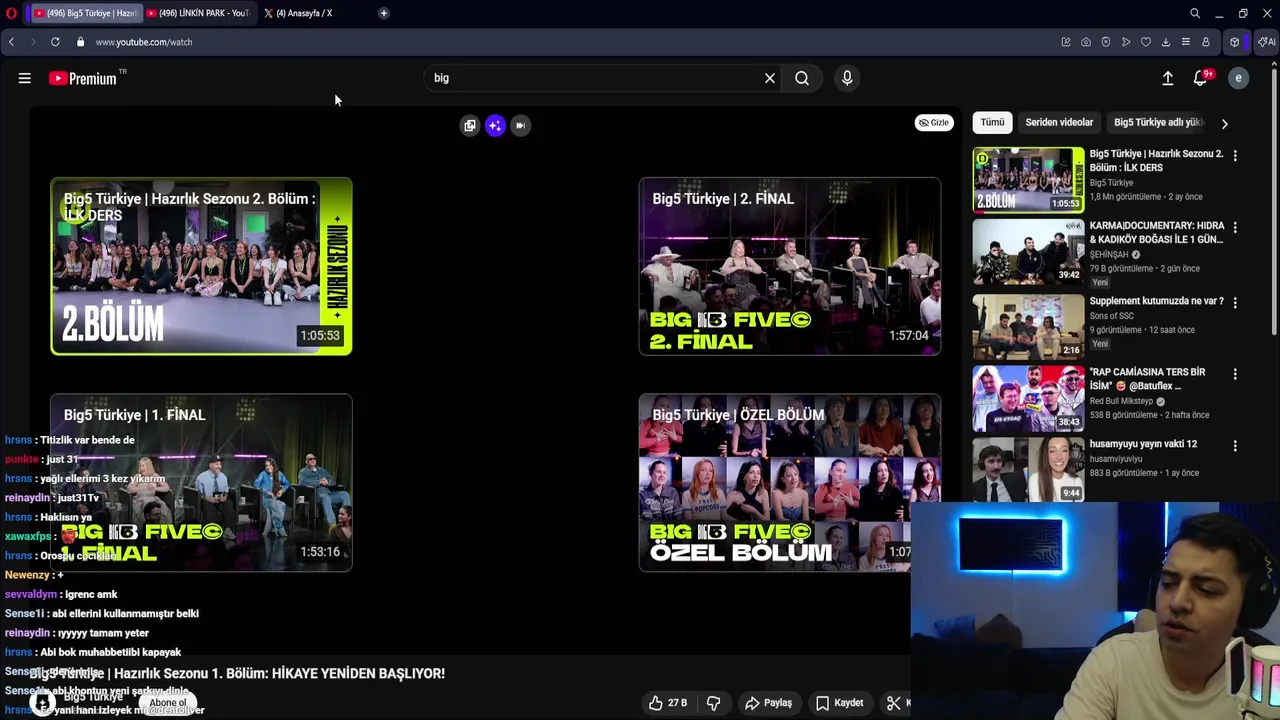The width and height of the screenshot is (1280, 720).
Task: Click the browser address bar URL
Action: coord(144,42)
